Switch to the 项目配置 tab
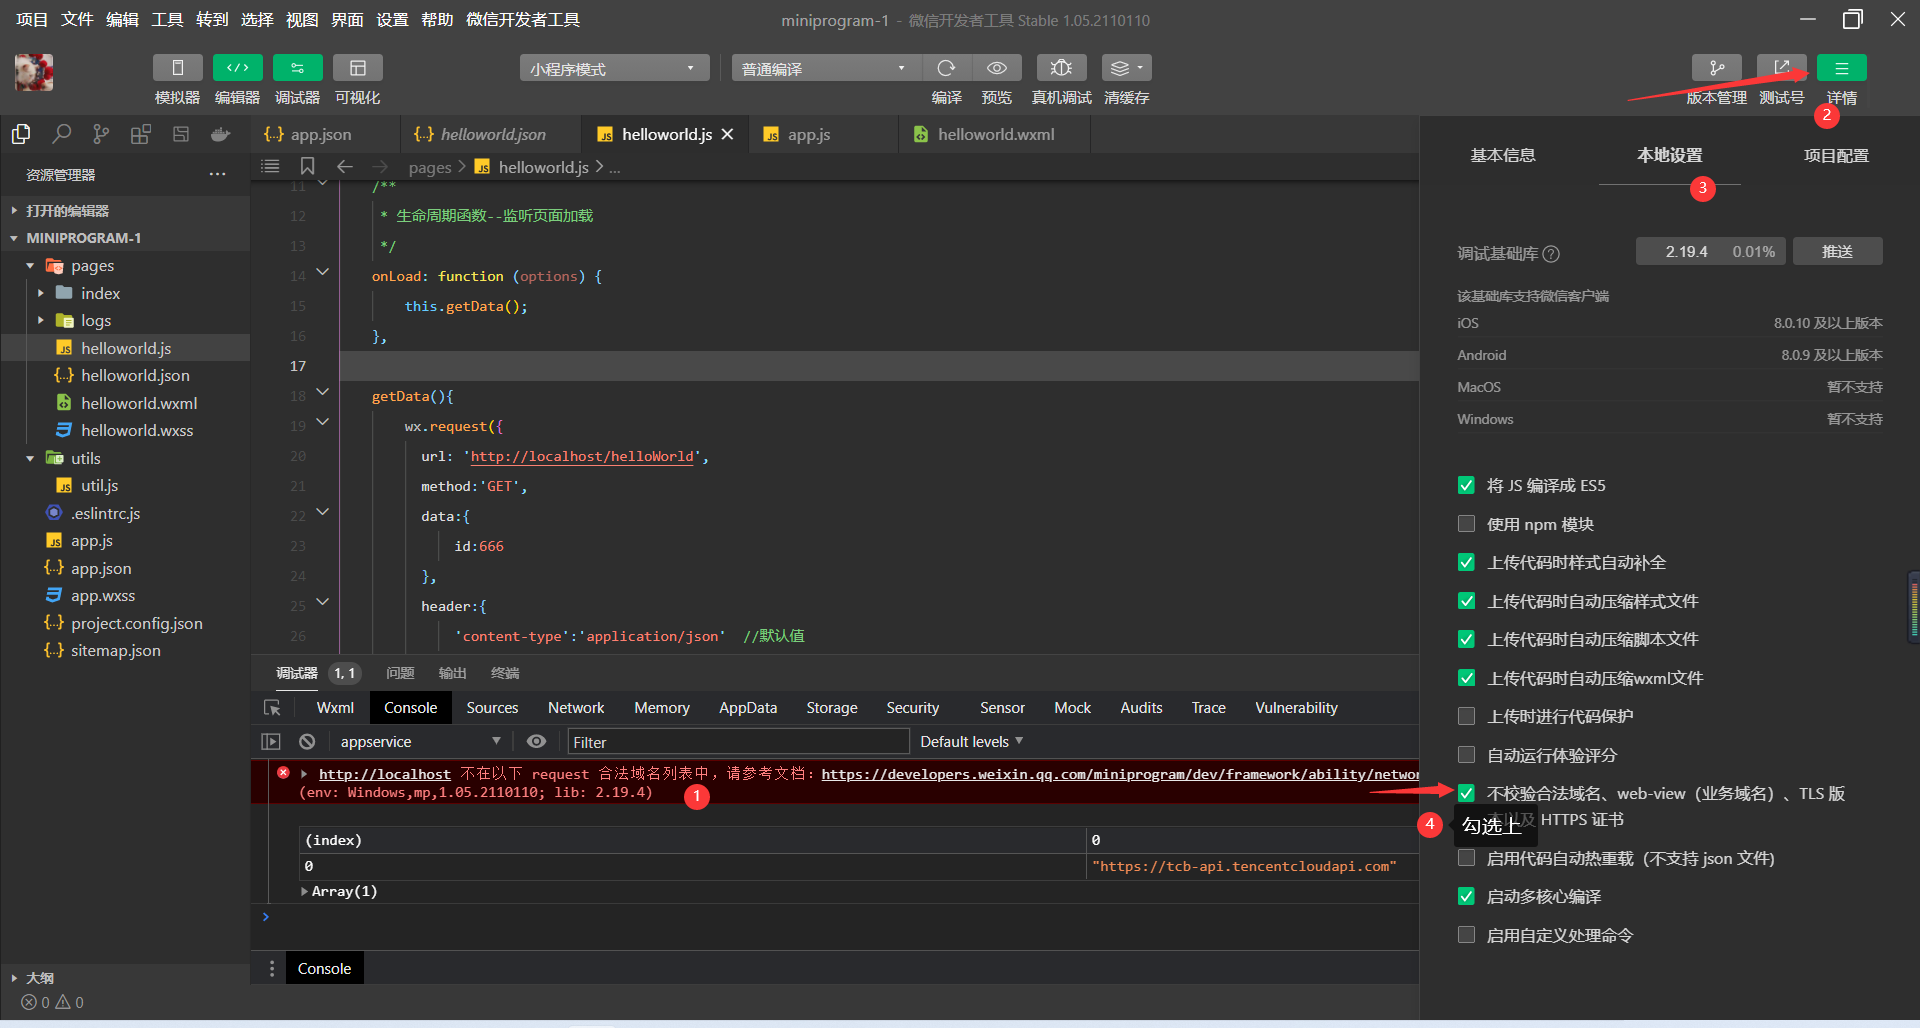1920x1028 pixels. click(1836, 155)
